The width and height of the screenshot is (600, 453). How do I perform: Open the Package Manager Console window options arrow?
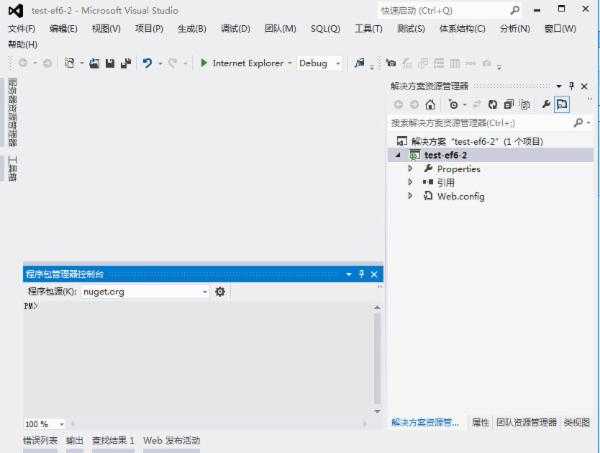349,274
